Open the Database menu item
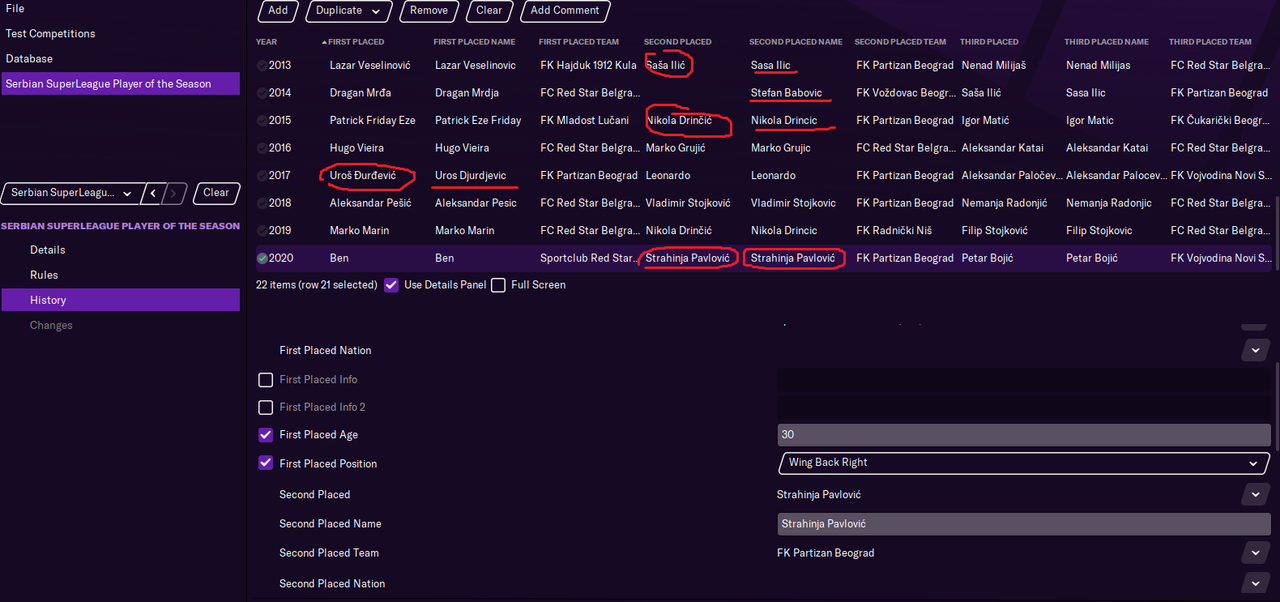Screen dimensions: 1280x602 (x=29, y=59)
